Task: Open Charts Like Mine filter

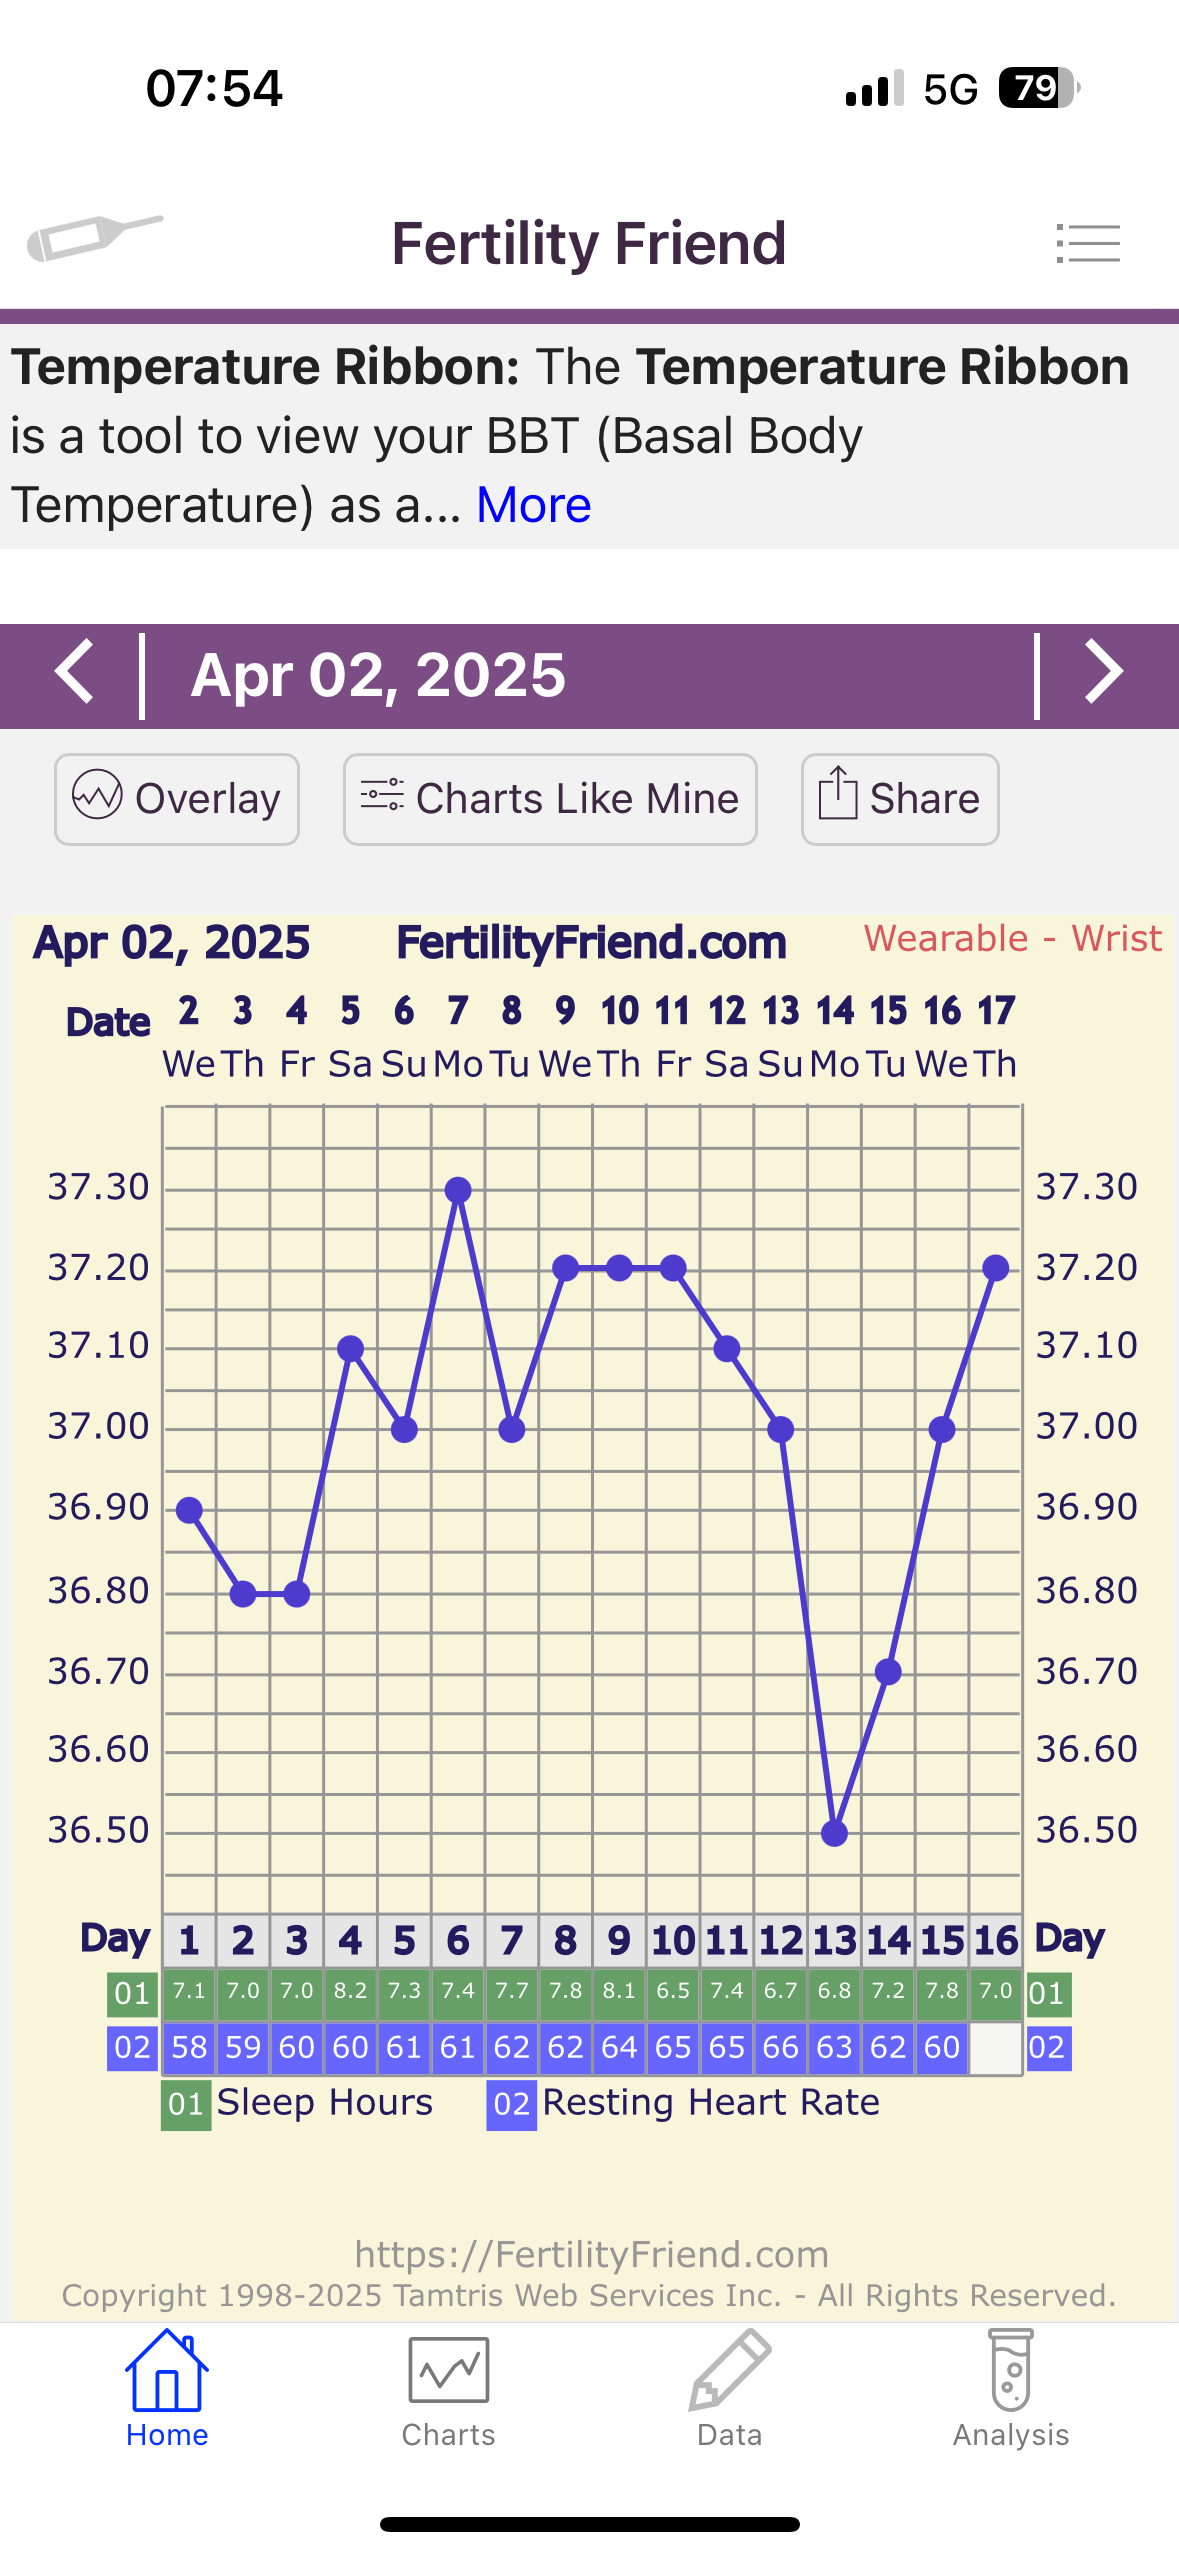Action: click(550, 799)
